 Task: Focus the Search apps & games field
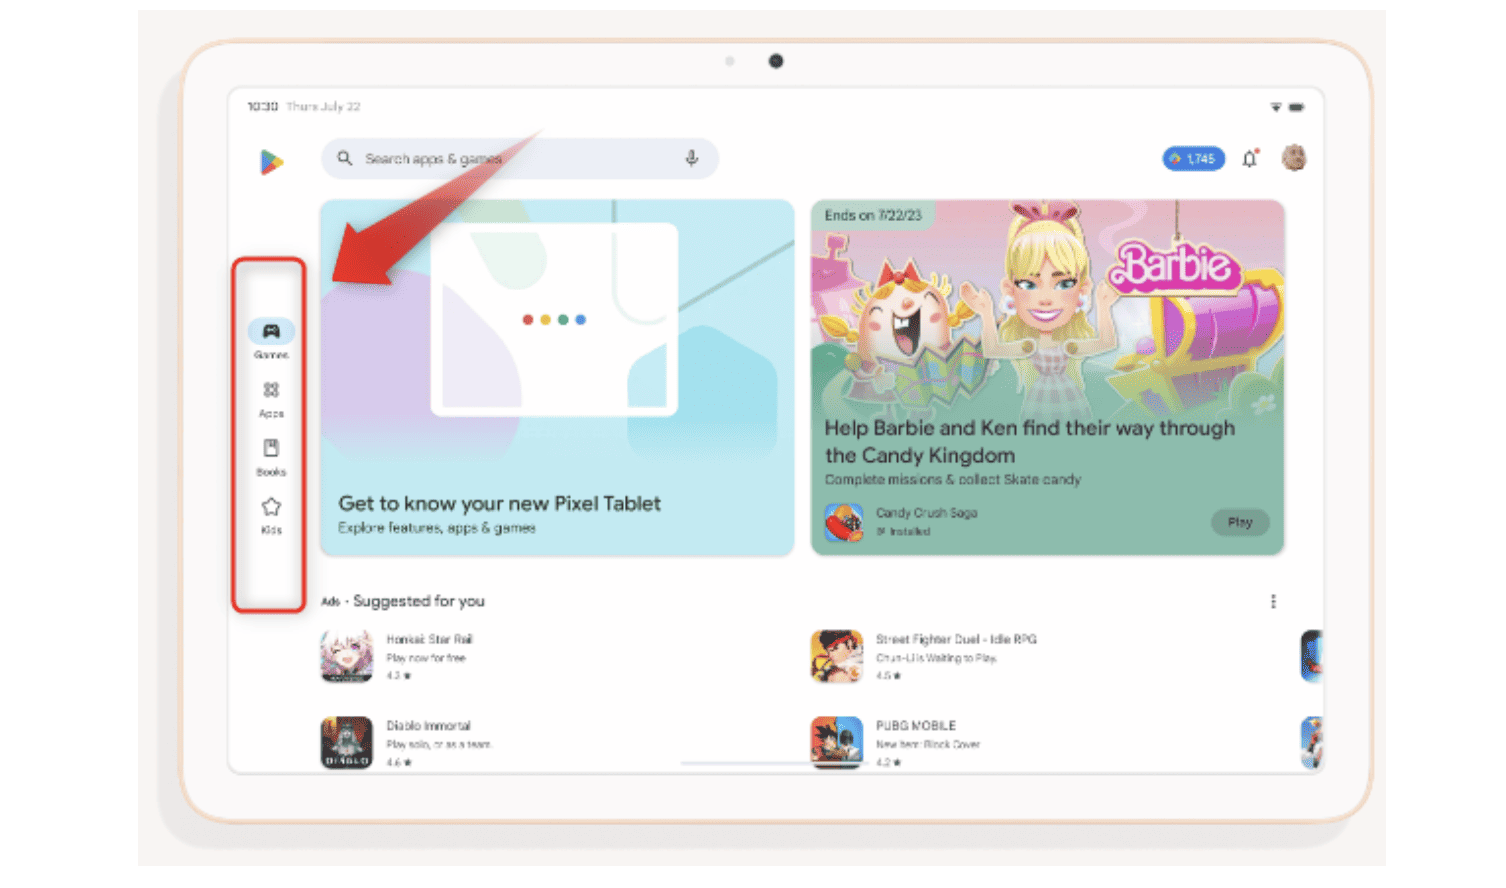pyautogui.click(x=520, y=158)
